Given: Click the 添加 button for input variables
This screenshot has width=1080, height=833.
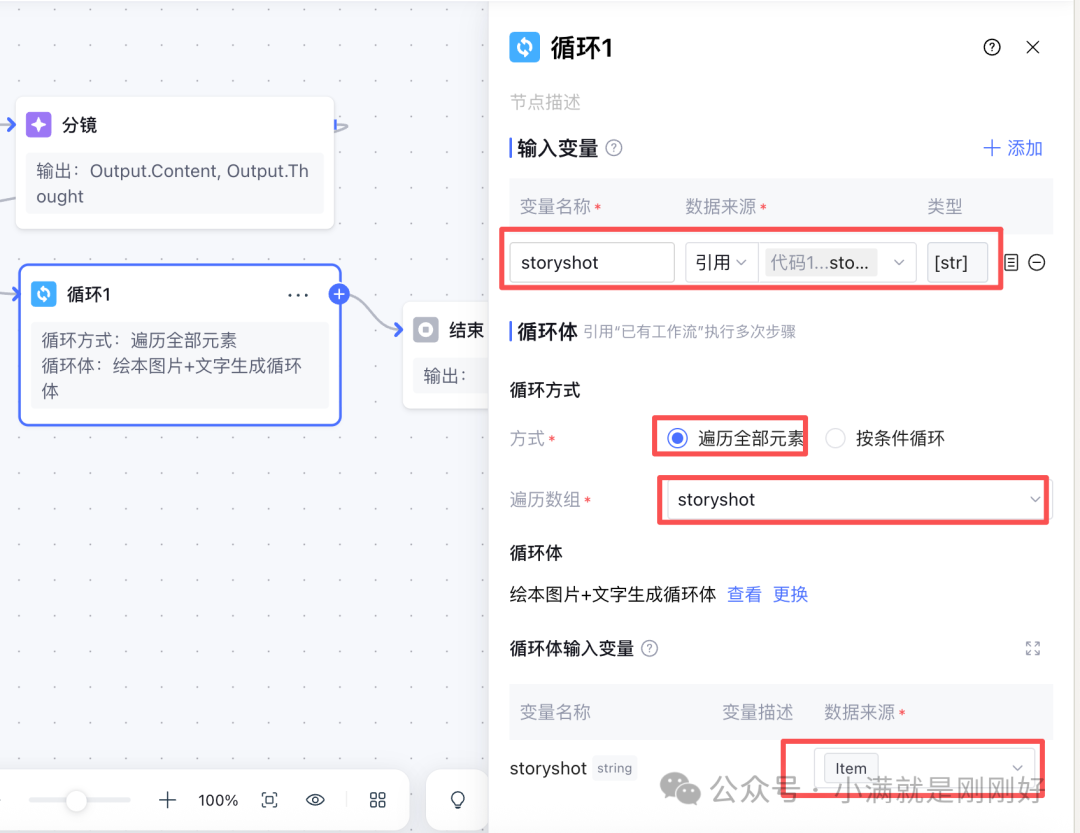Looking at the screenshot, I should [1012, 148].
